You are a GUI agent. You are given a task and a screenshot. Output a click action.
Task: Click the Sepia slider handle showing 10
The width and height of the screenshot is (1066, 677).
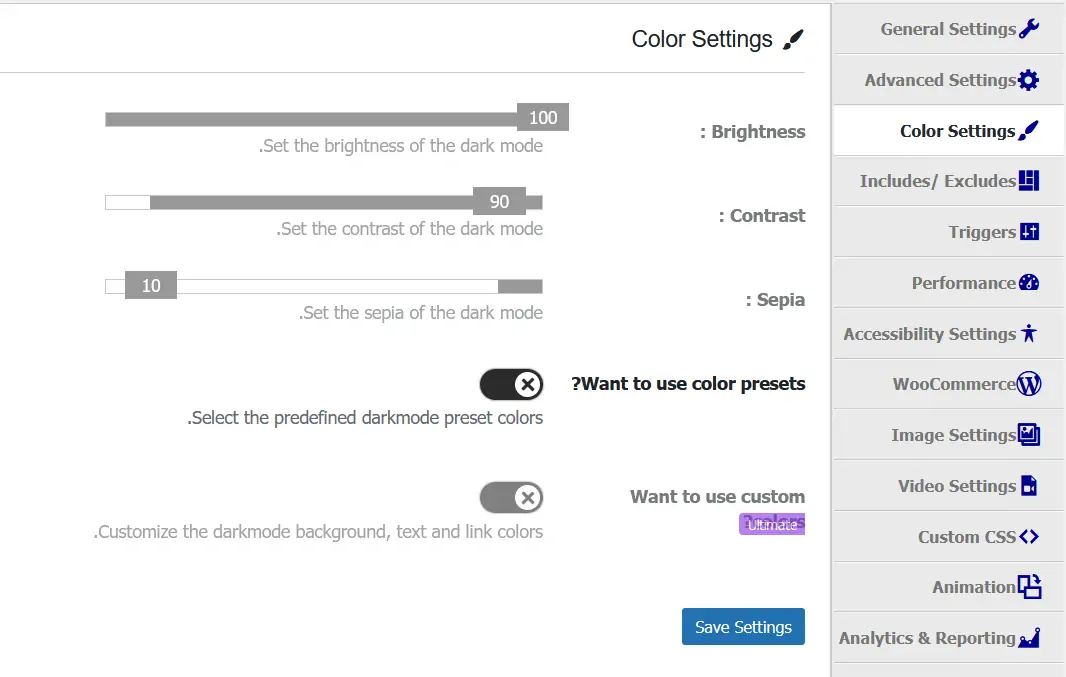pyautogui.click(x=151, y=286)
